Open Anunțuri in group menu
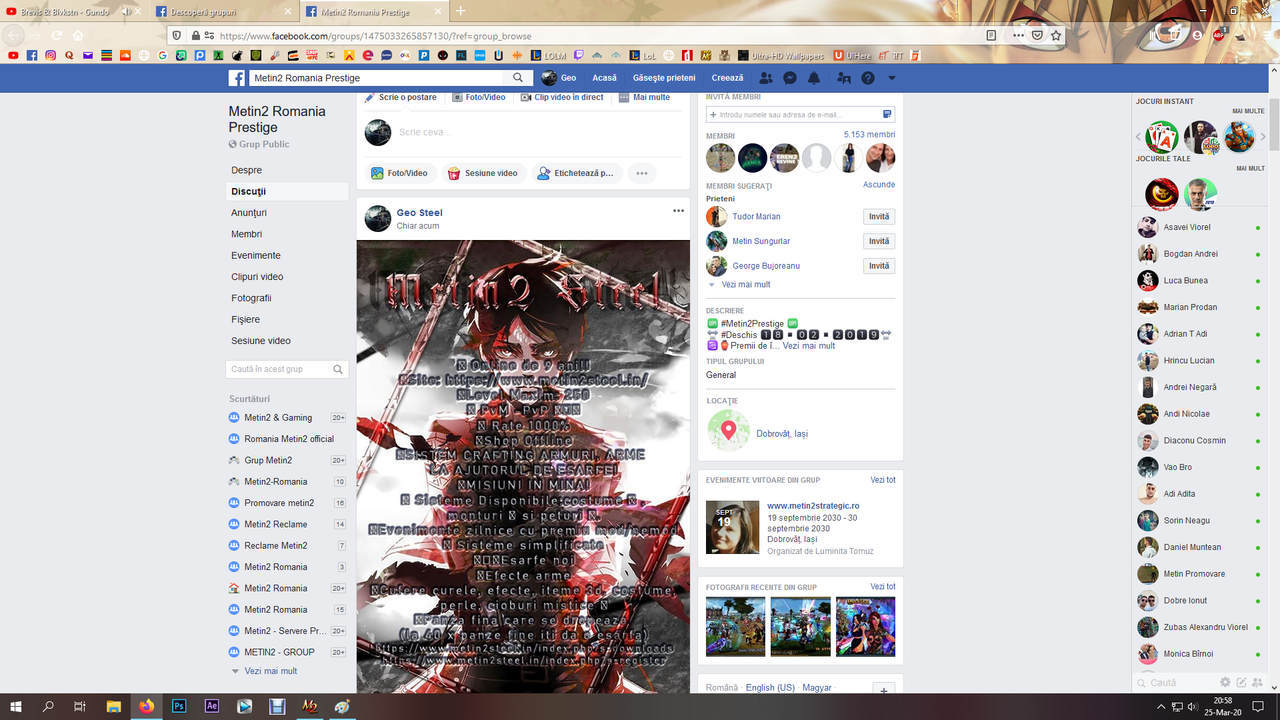1280x720 pixels. click(249, 213)
